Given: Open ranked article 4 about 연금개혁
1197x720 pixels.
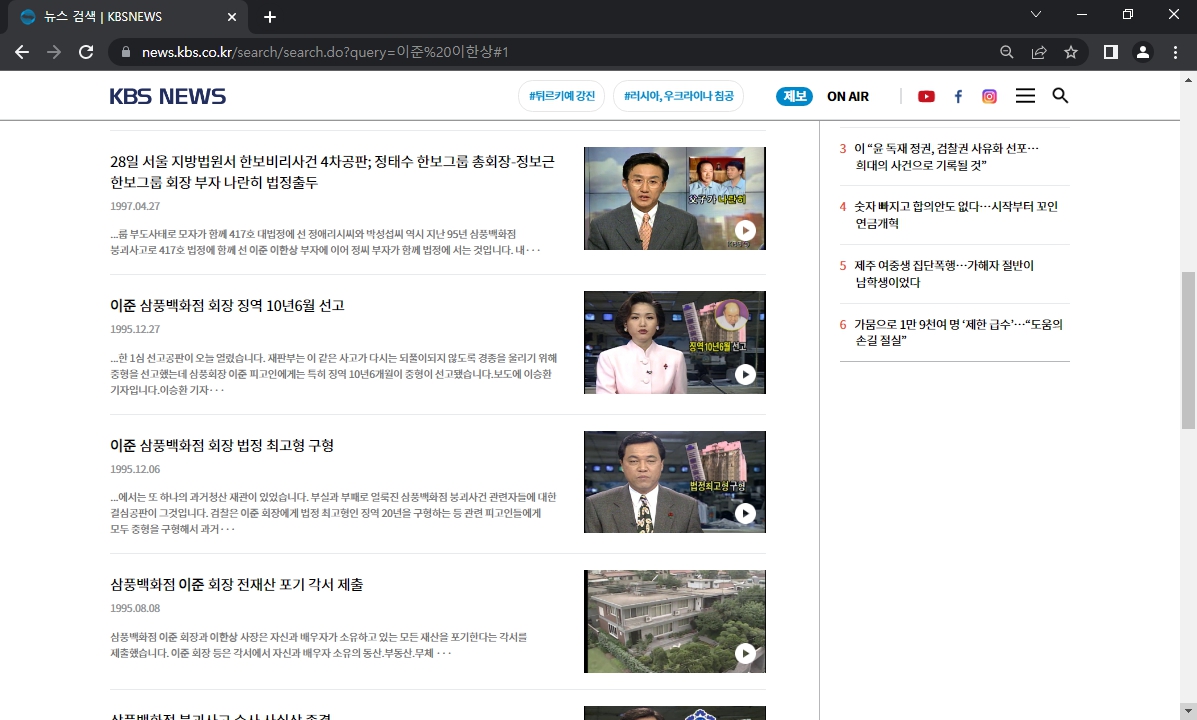Looking at the screenshot, I should pos(956,215).
